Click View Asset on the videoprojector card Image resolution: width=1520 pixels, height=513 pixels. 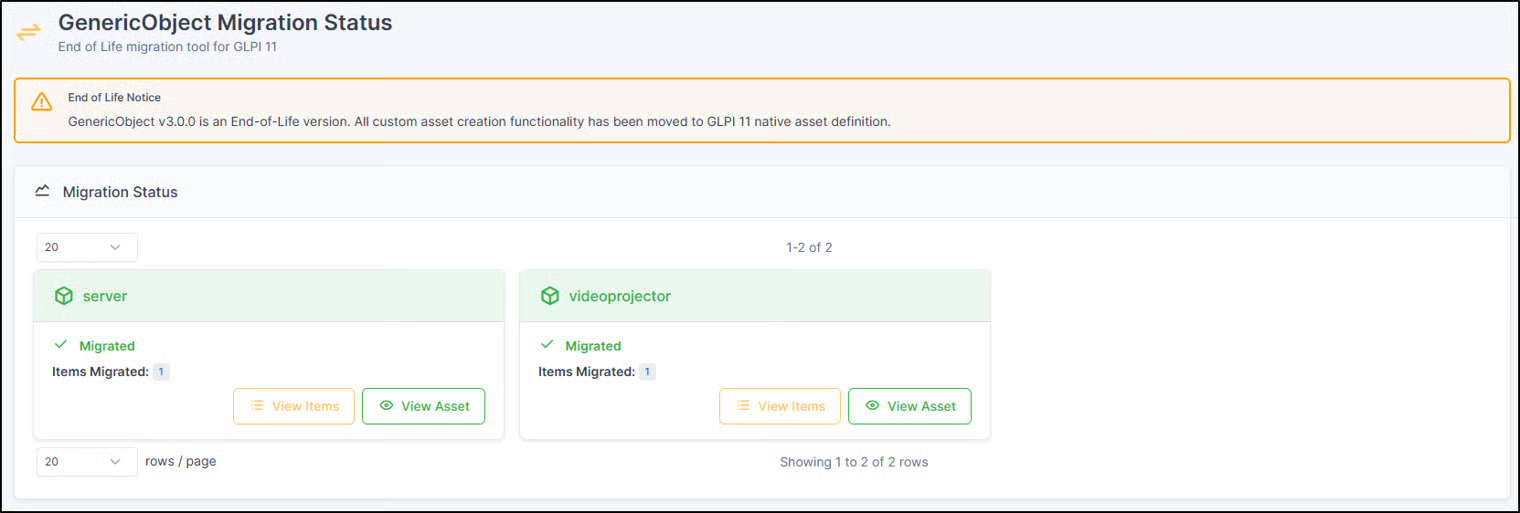point(909,406)
